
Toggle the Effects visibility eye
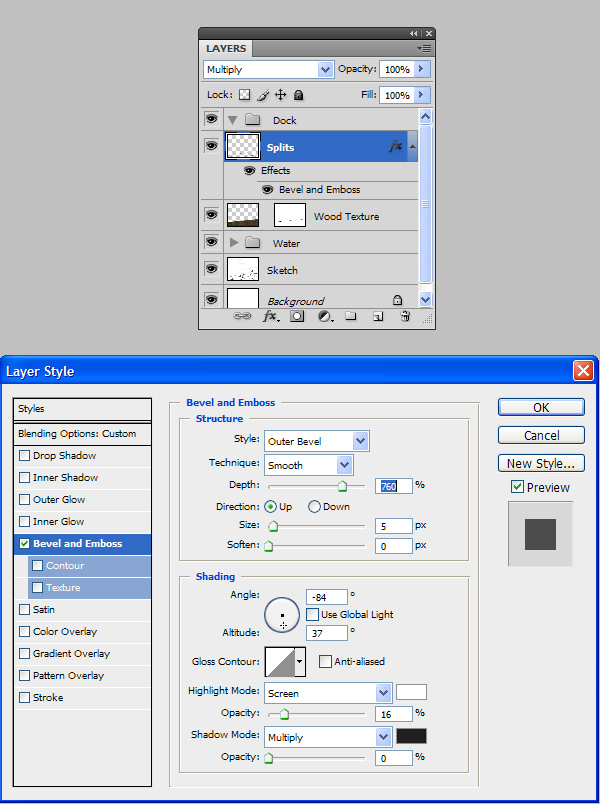pyautogui.click(x=249, y=170)
